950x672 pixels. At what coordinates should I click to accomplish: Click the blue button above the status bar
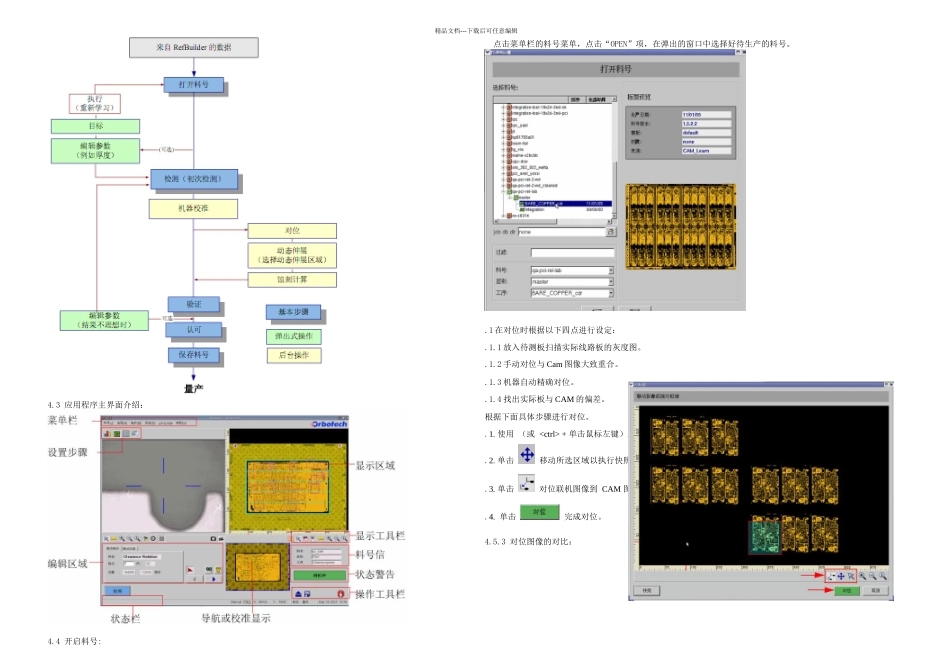coord(118,591)
